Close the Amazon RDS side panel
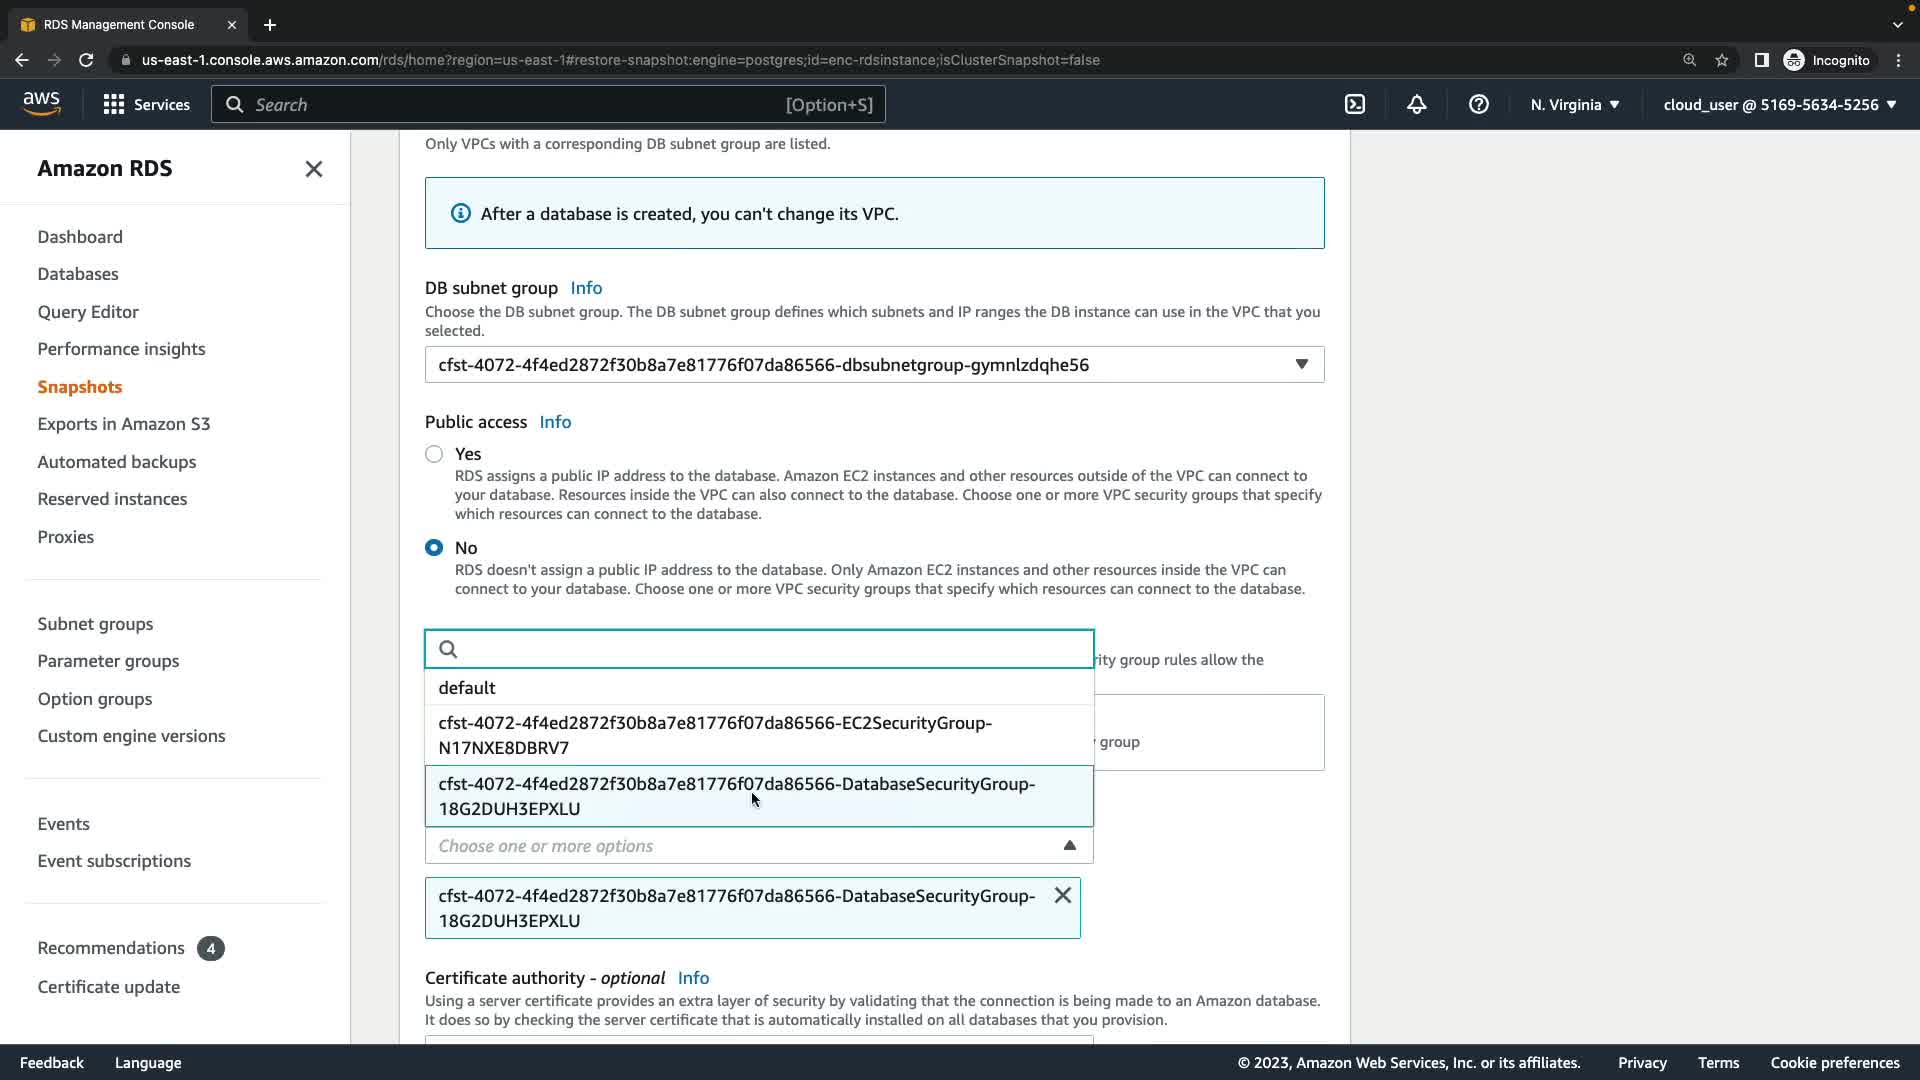This screenshot has height=1080, width=1920. 313,169
